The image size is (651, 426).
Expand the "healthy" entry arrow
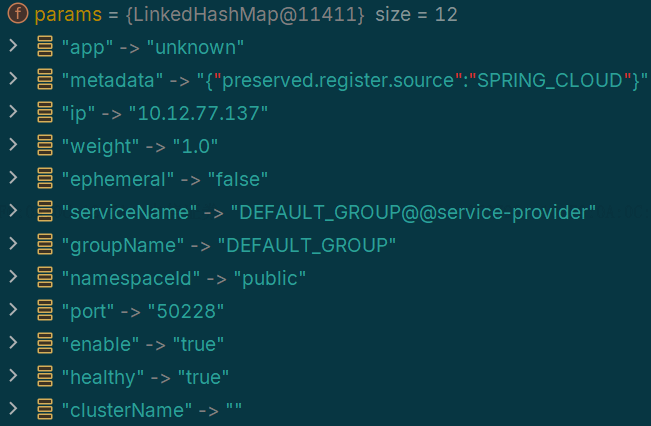[x=13, y=375]
